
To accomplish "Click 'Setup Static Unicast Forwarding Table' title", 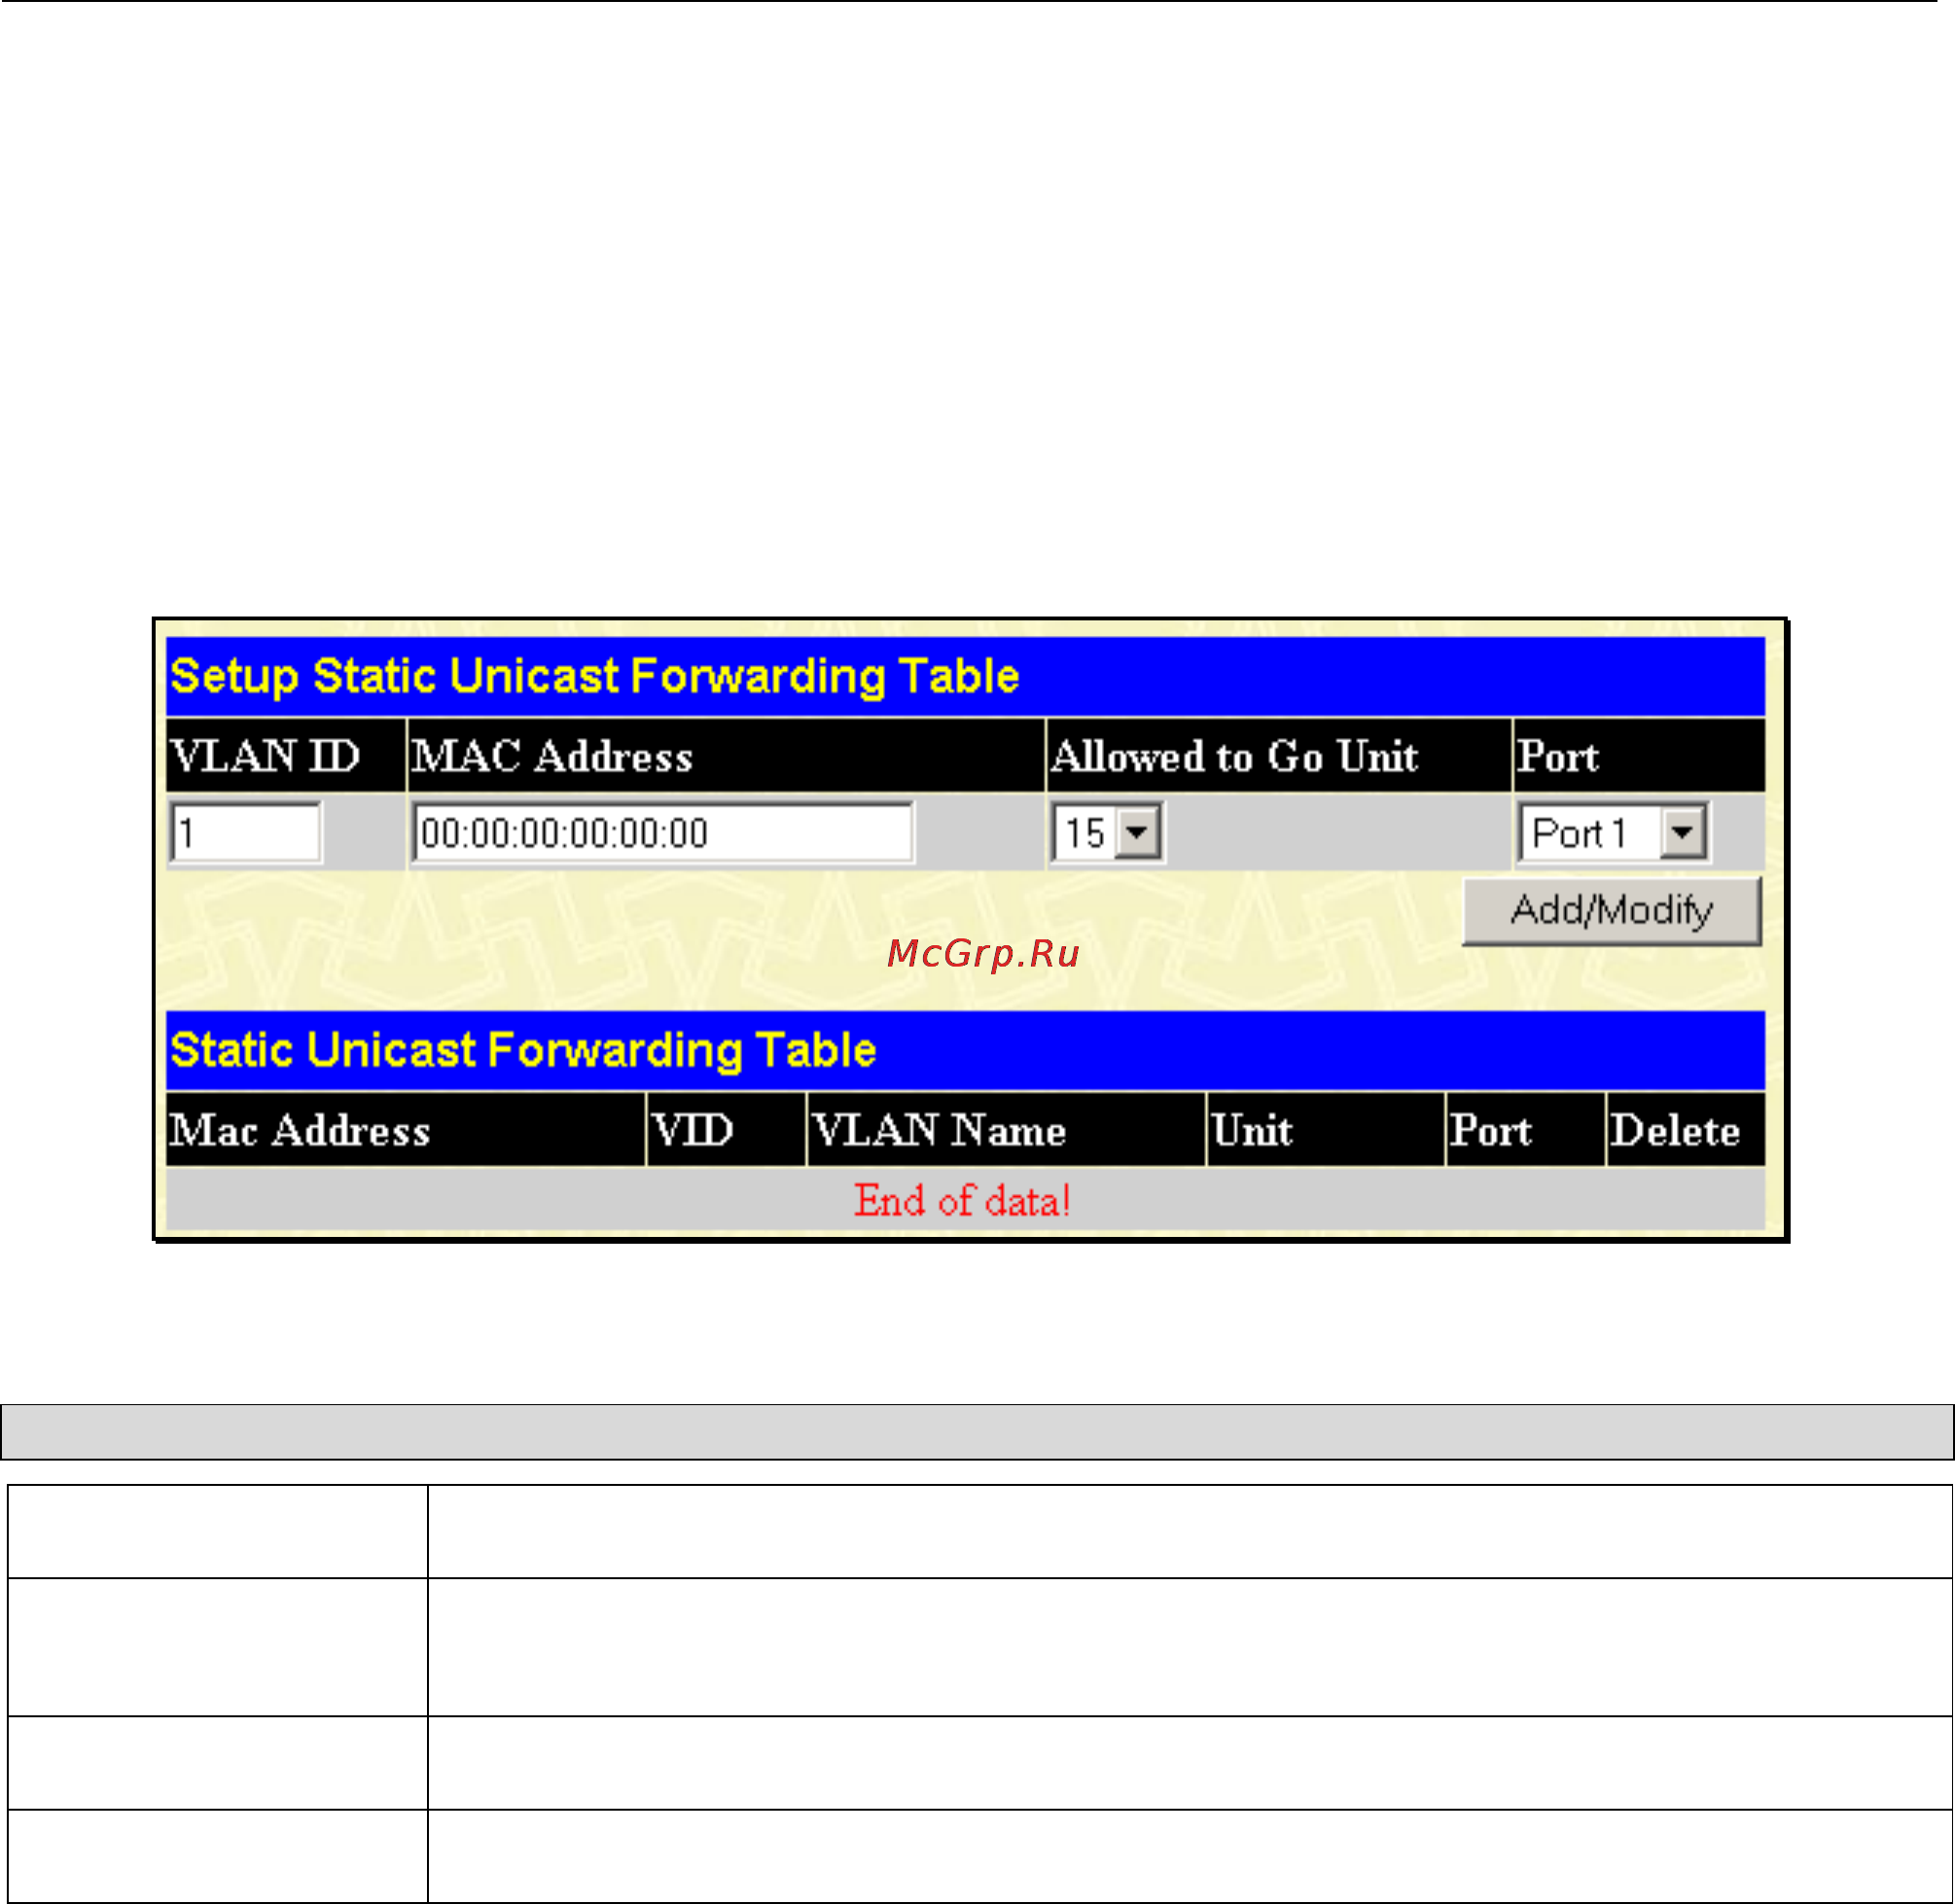I will 595,676.
